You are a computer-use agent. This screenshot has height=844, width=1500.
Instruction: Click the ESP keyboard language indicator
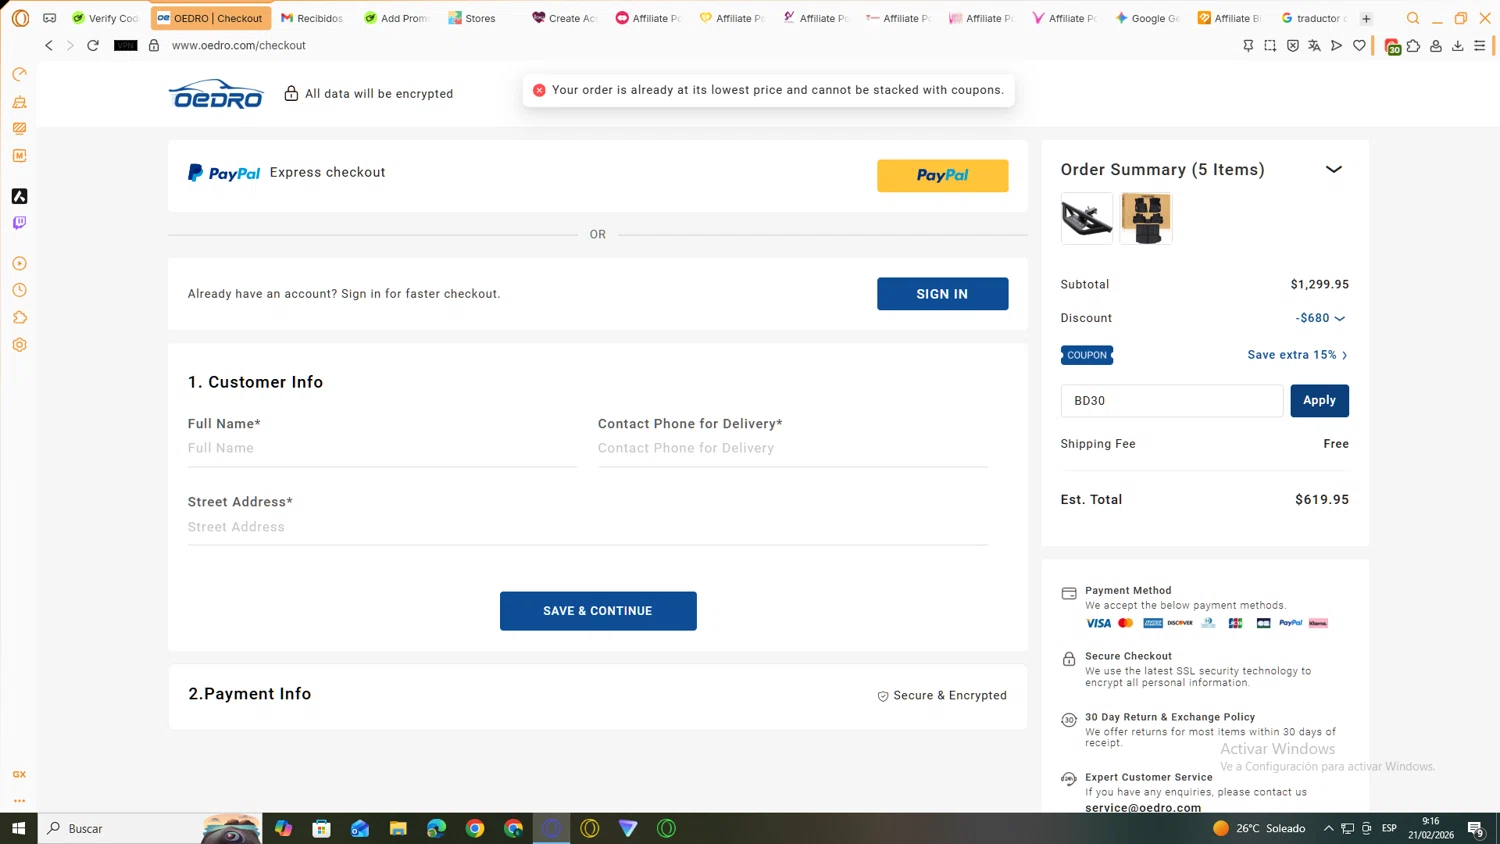coord(1389,828)
